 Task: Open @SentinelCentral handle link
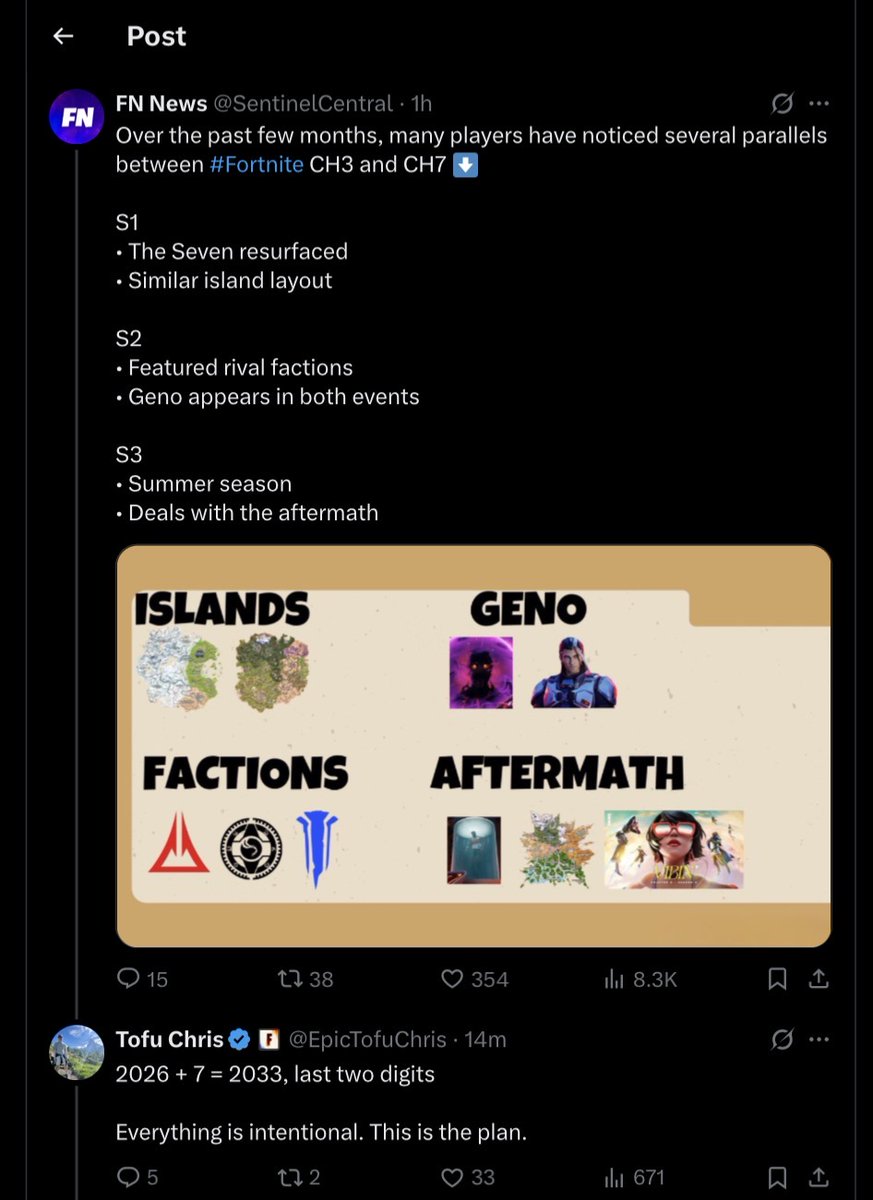(x=303, y=103)
